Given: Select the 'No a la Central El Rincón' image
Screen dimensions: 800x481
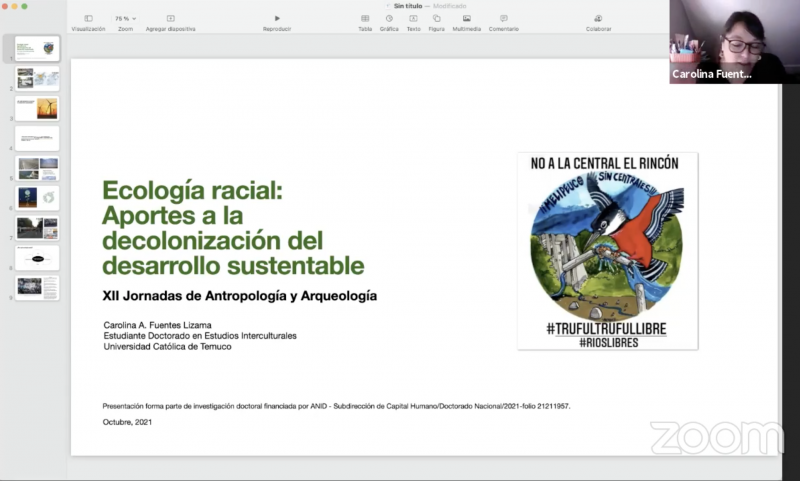Looking at the screenshot, I should coord(607,251).
